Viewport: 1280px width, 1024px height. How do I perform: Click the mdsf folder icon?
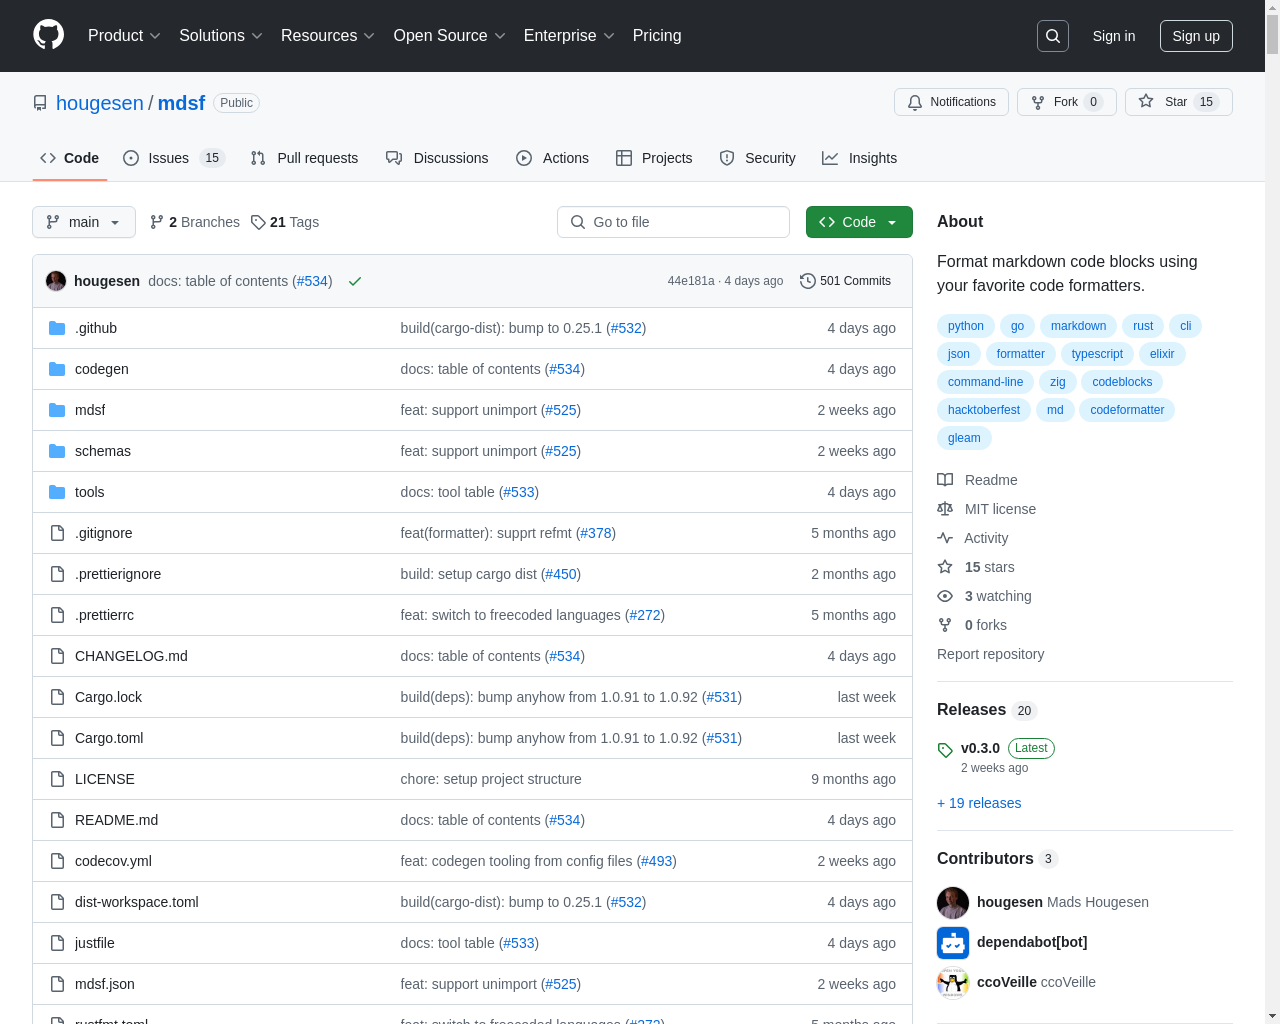[x=57, y=410]
